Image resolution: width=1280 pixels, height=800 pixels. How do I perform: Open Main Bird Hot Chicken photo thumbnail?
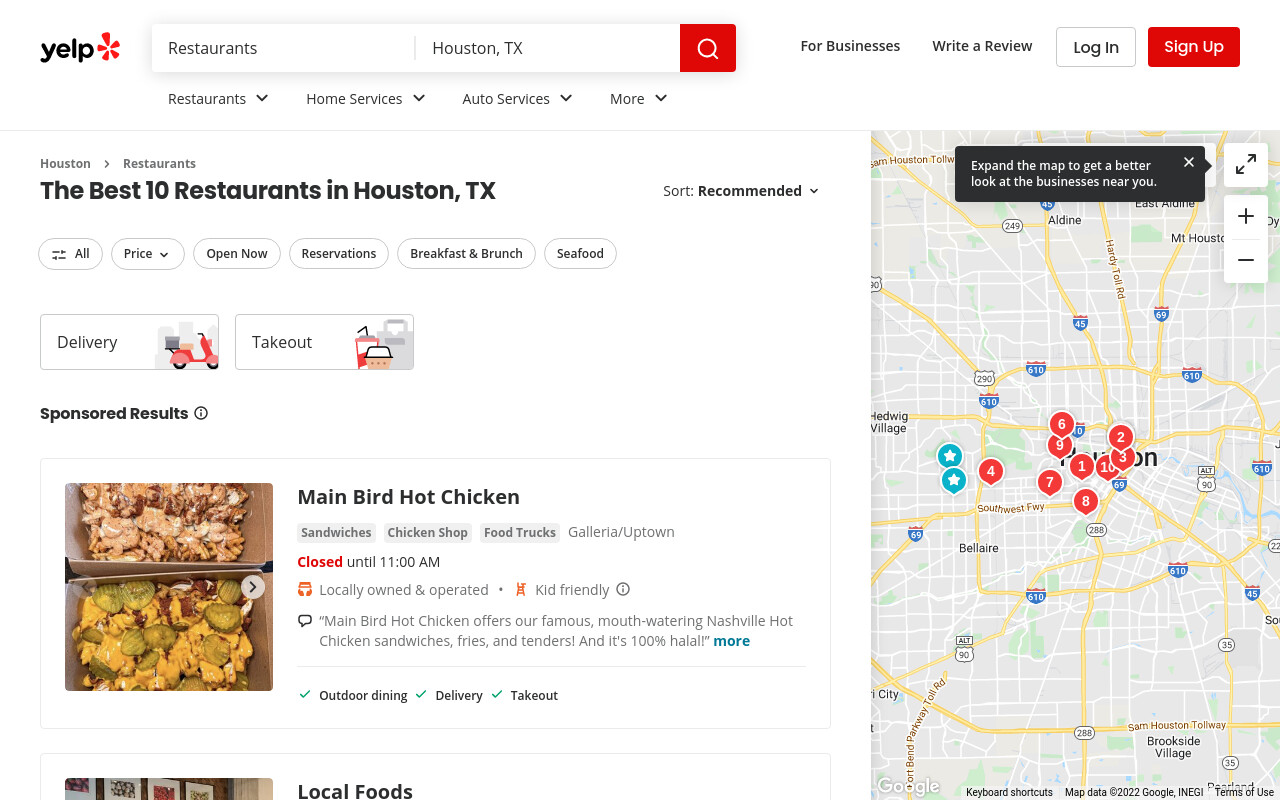169,587
